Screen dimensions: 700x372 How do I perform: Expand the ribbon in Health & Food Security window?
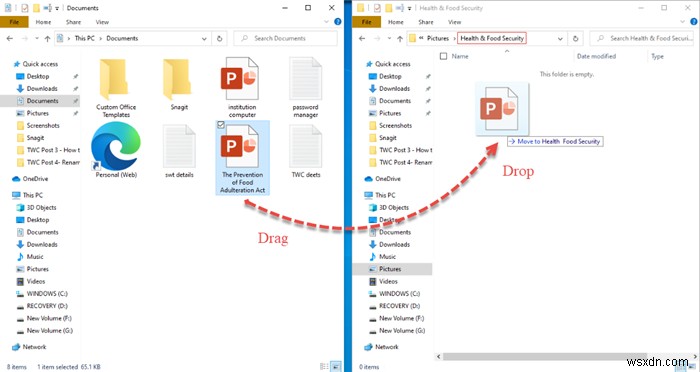pos(682,21)
